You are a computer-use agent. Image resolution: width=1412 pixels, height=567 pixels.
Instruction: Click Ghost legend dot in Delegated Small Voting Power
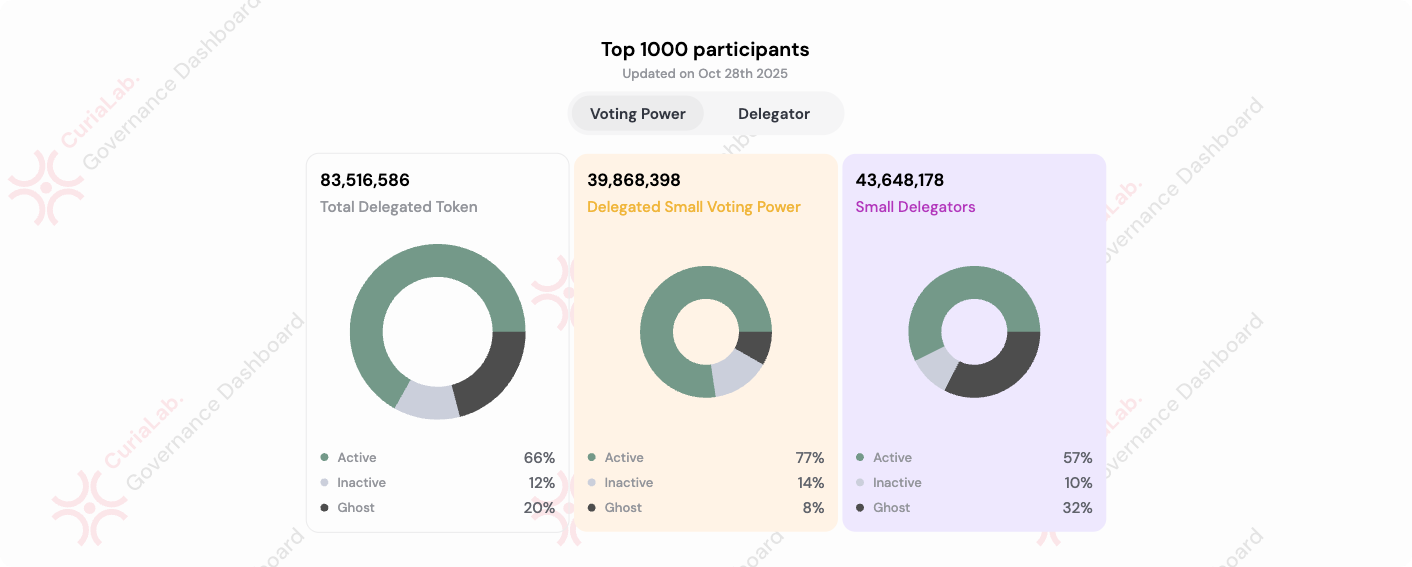tap(592, 508)
